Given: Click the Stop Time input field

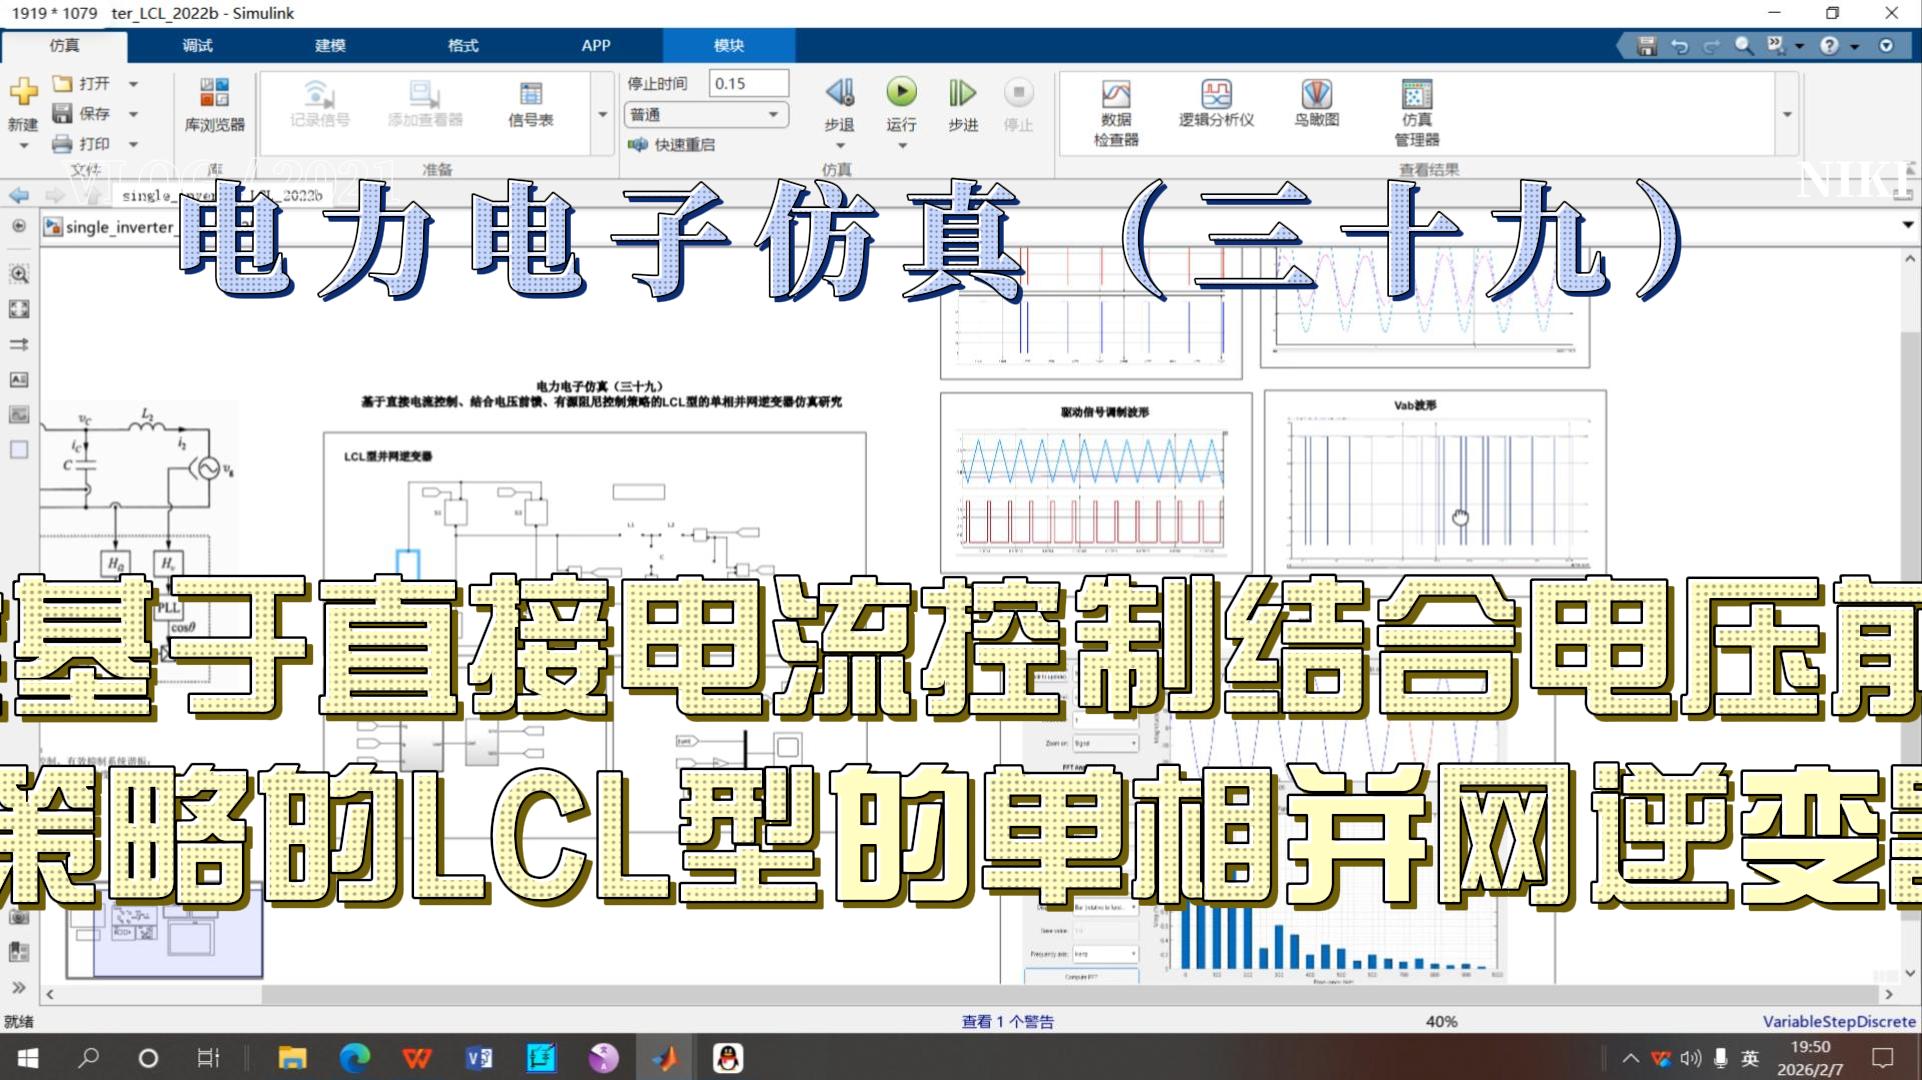Looking at the screenshot, I should click(747, 83).
